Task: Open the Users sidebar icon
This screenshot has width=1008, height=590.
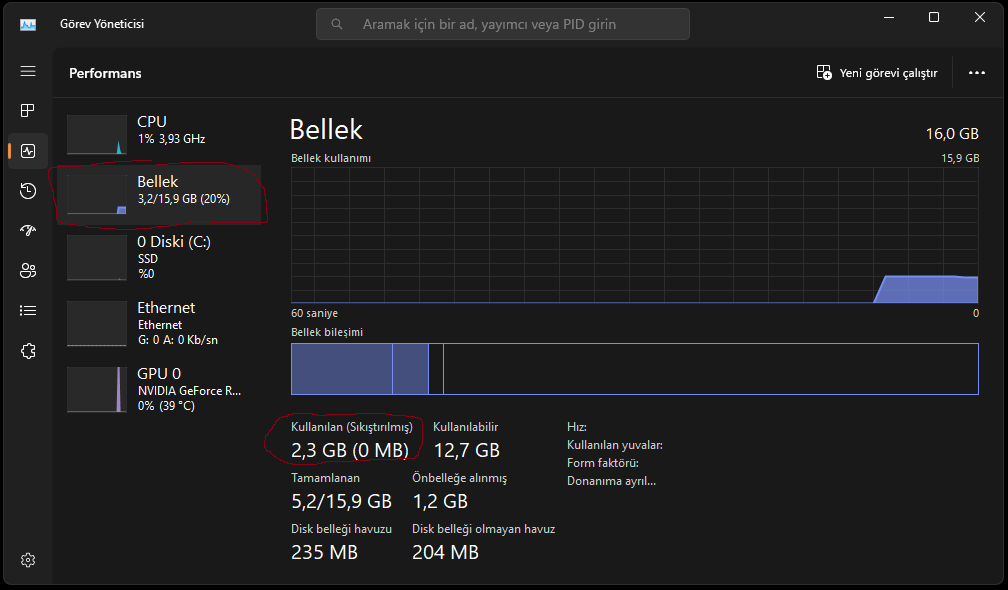Action: (28, 271)
